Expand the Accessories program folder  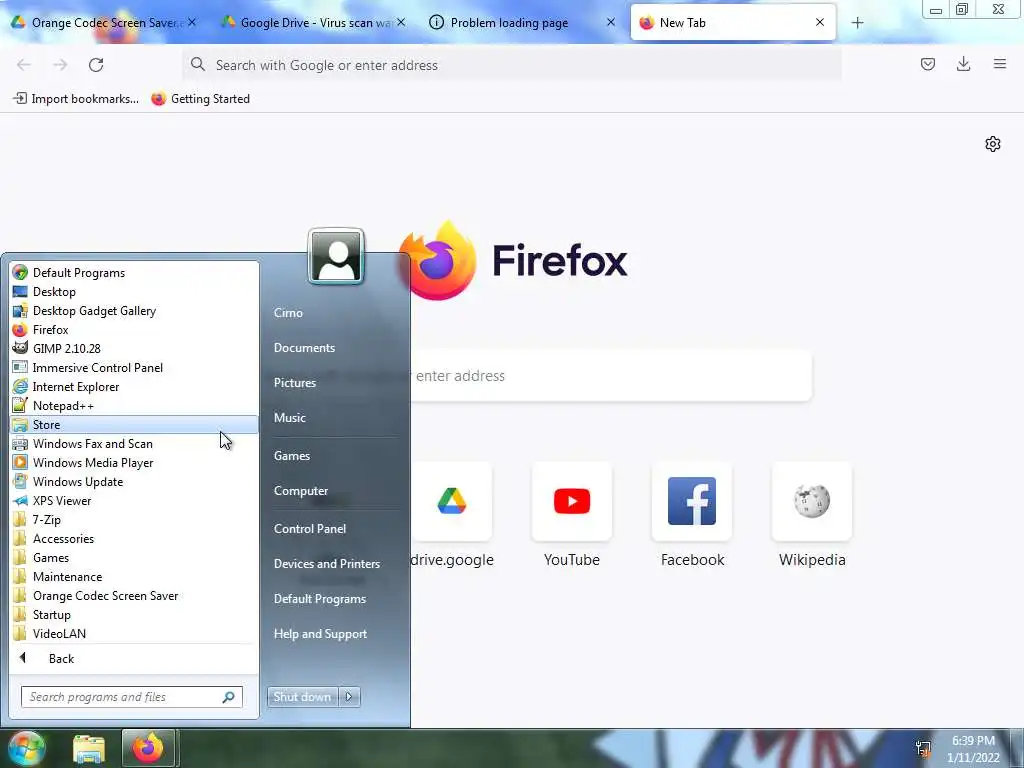point(134,539)
